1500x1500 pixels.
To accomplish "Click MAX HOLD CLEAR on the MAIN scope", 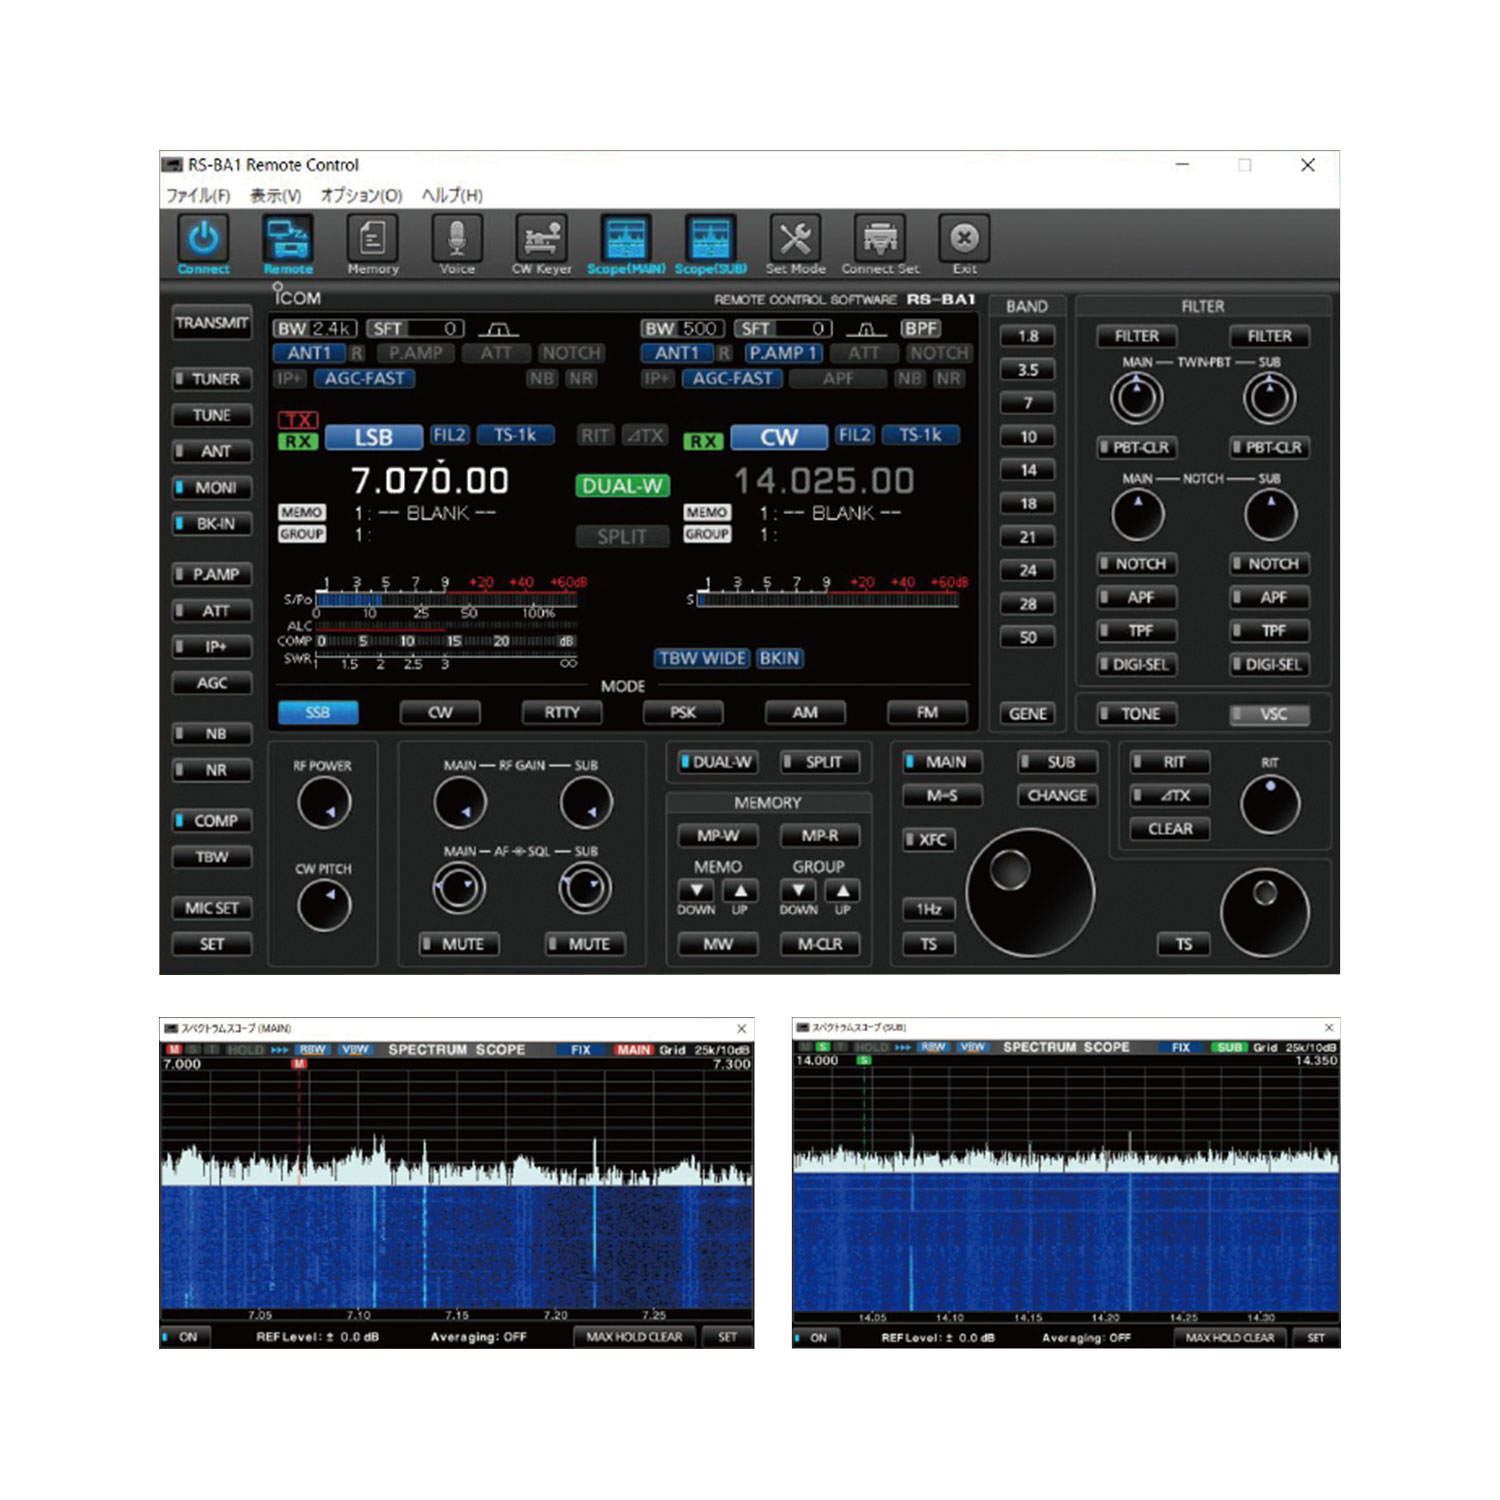I will point(637,1336).
